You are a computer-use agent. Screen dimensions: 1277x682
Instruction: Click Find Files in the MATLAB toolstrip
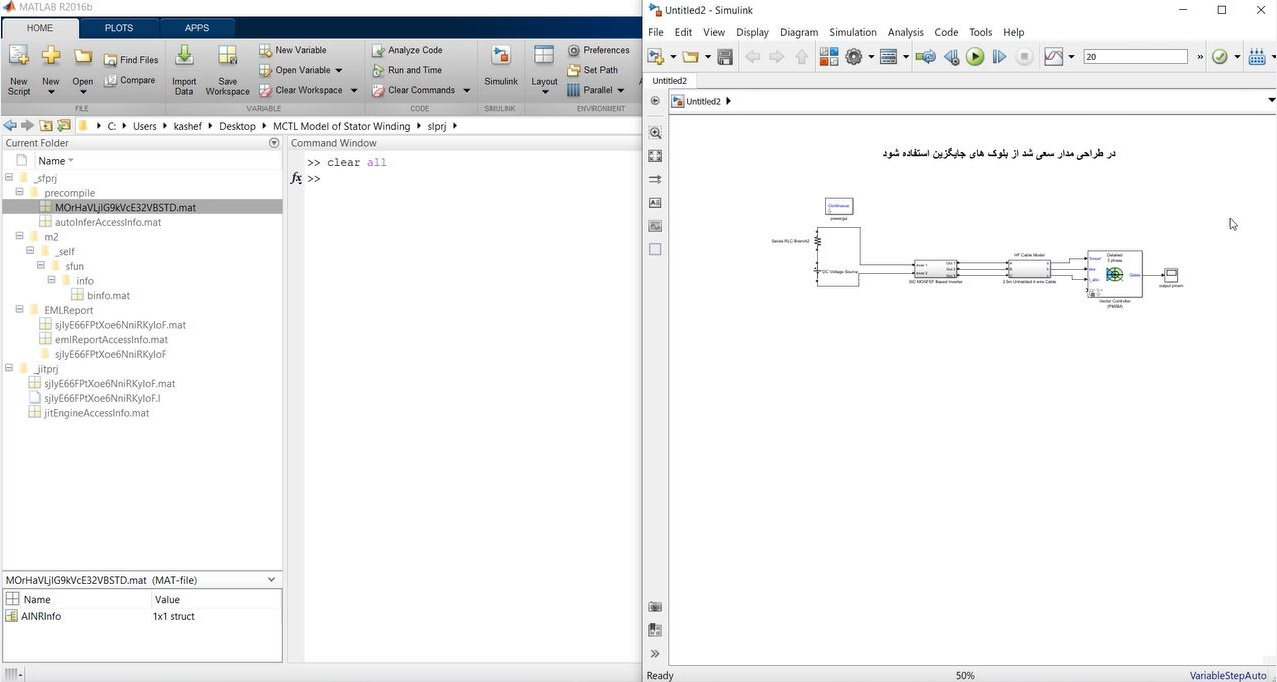(x=131, y=60)
